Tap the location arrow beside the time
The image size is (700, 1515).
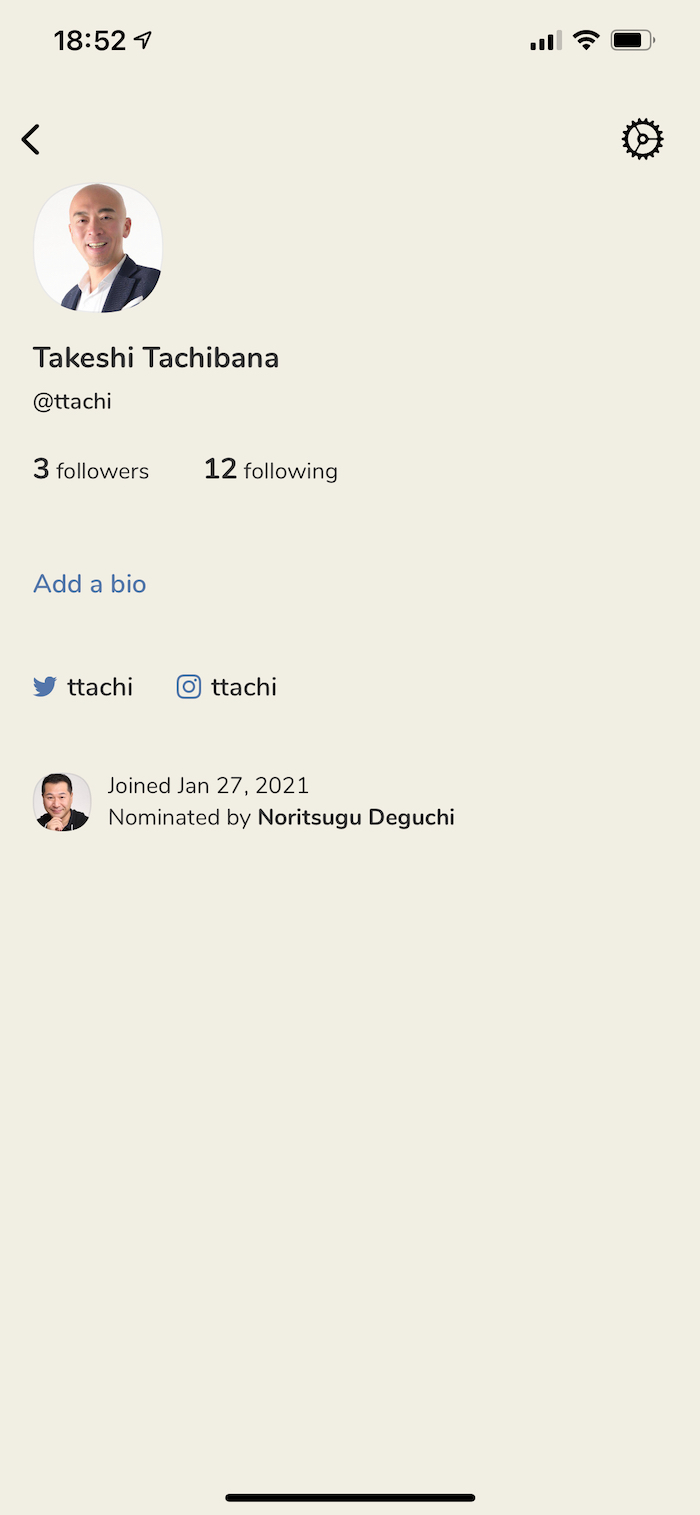click(144, 41)
